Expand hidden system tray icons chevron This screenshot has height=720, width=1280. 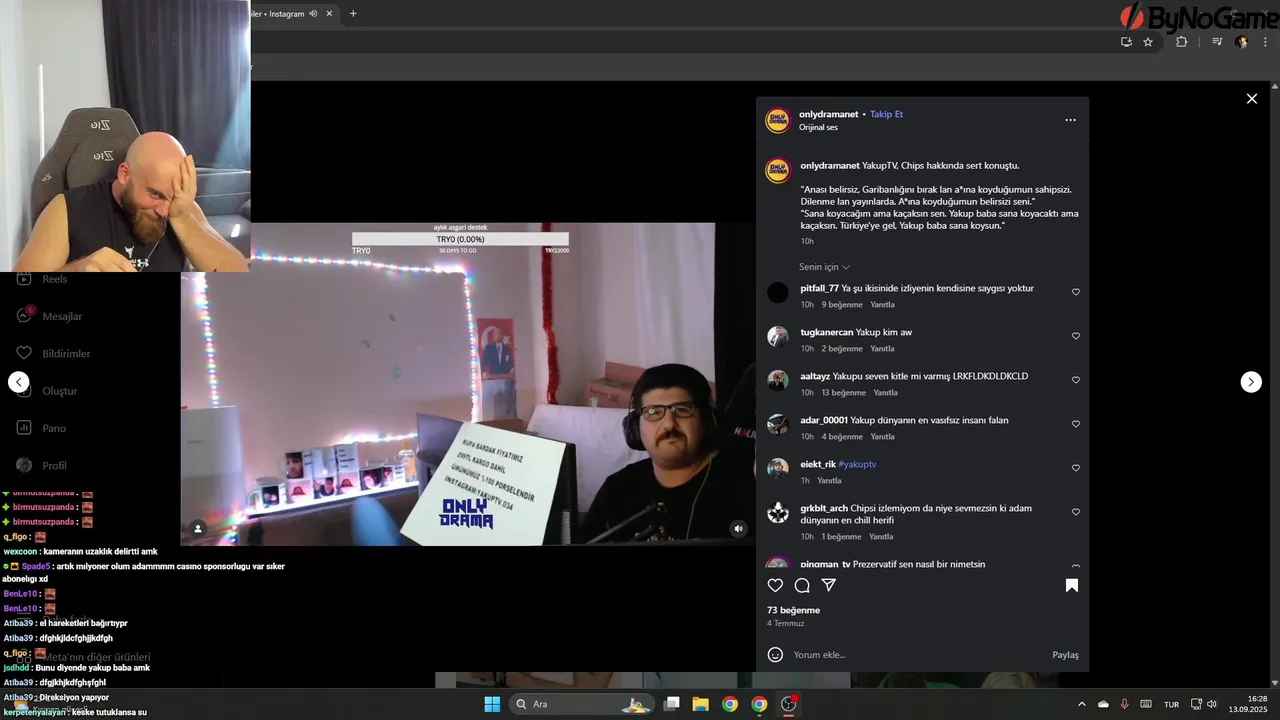pyautogui.click(x=1081, y=704)
